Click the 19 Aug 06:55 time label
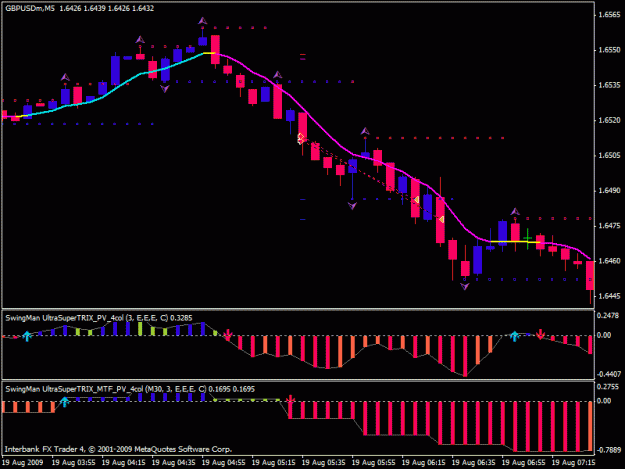The height and width of the screenshot is (469, 625). point(523,463)
